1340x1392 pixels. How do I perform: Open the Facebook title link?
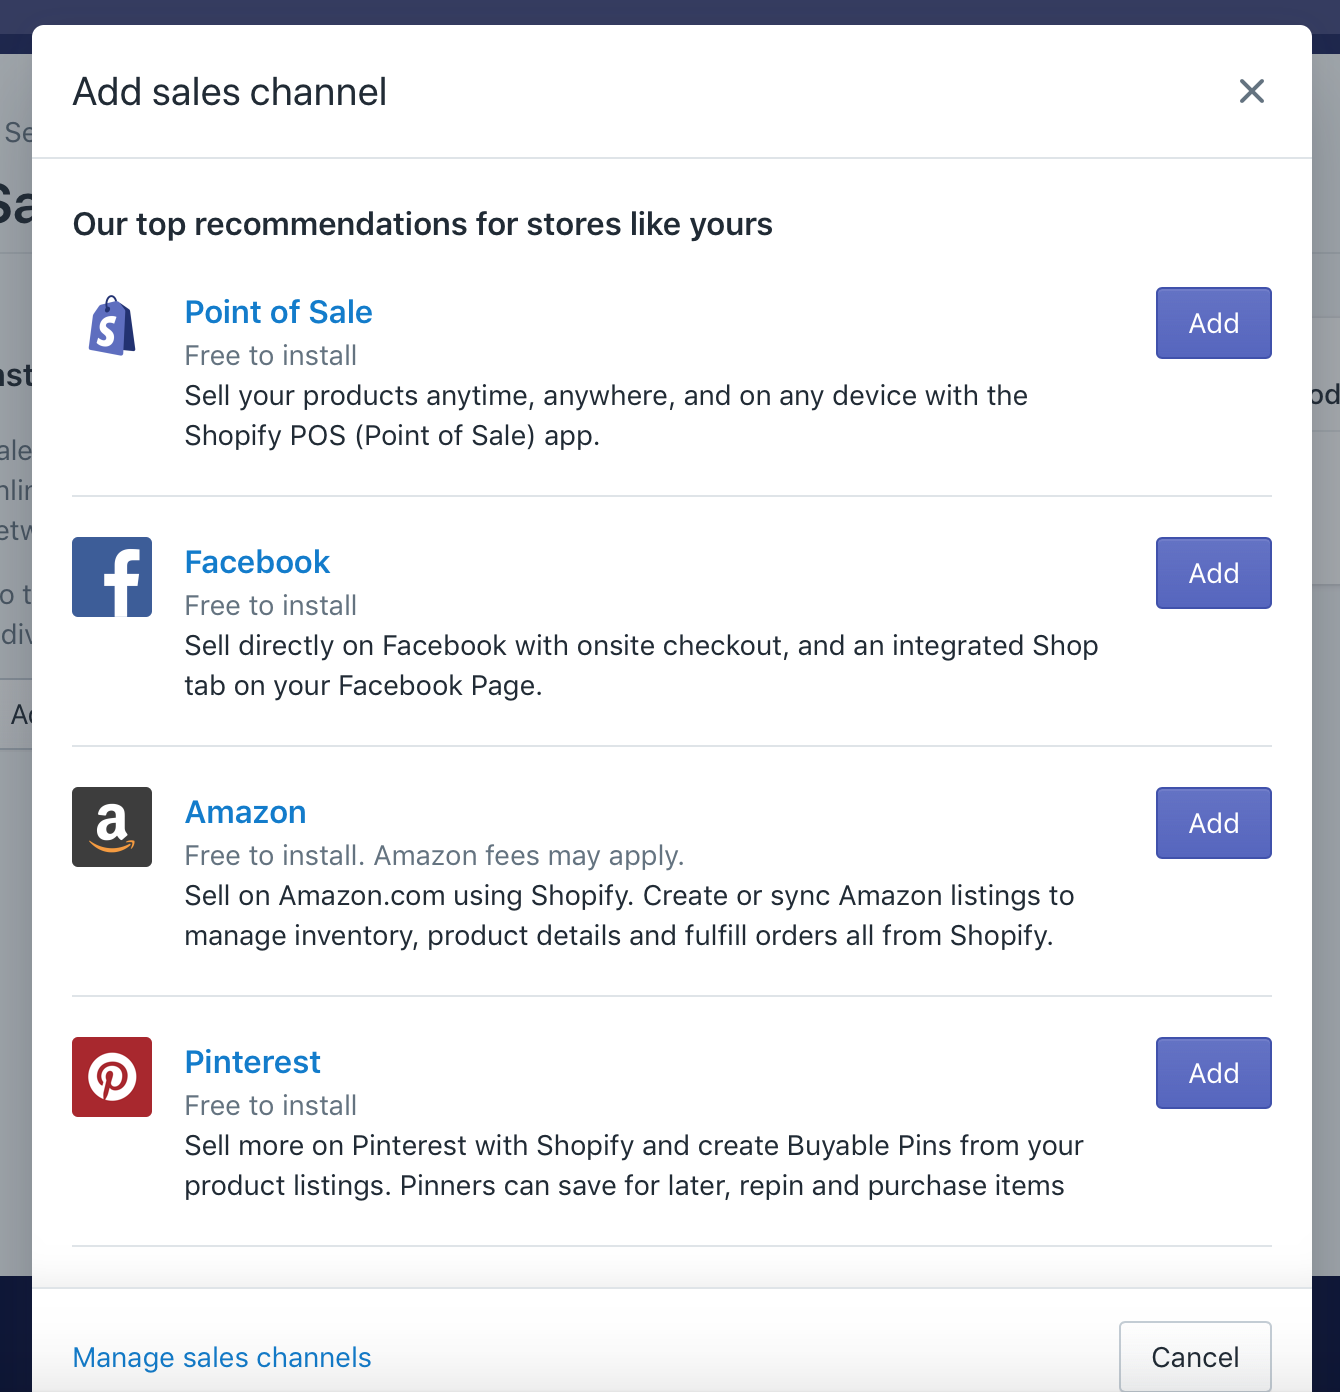[258, 562]
